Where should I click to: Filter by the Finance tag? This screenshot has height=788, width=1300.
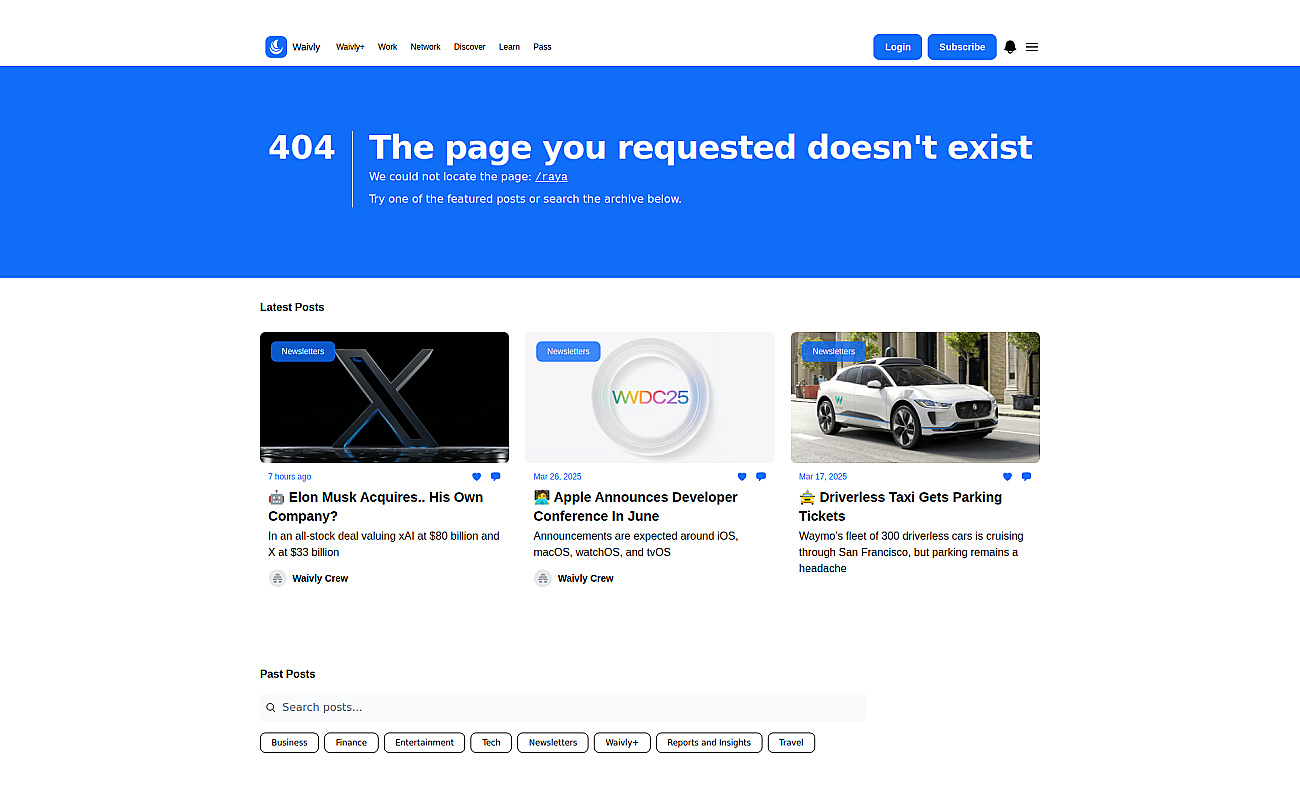[x=351, y=742]
